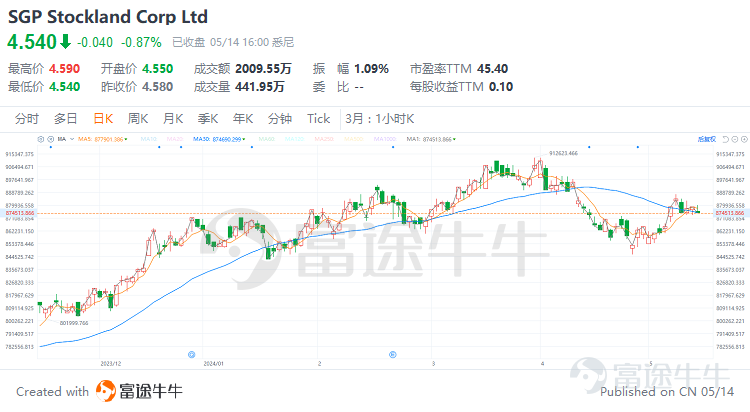The width and height of the screenshot is (750, 412).
Task: Toggle the faded MA10 indicator
Action: coord(148,139)
